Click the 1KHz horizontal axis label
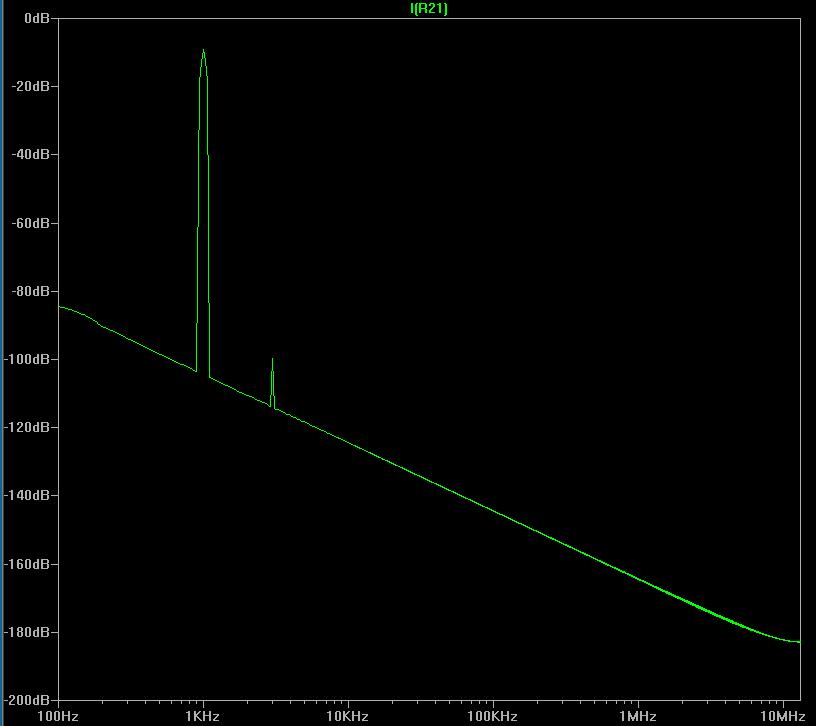 (x=202, y=717)
